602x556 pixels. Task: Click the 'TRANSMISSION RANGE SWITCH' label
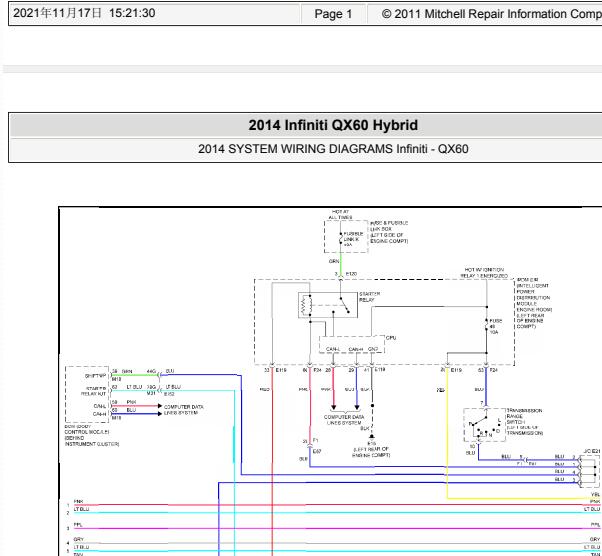(x=524, y=422)
